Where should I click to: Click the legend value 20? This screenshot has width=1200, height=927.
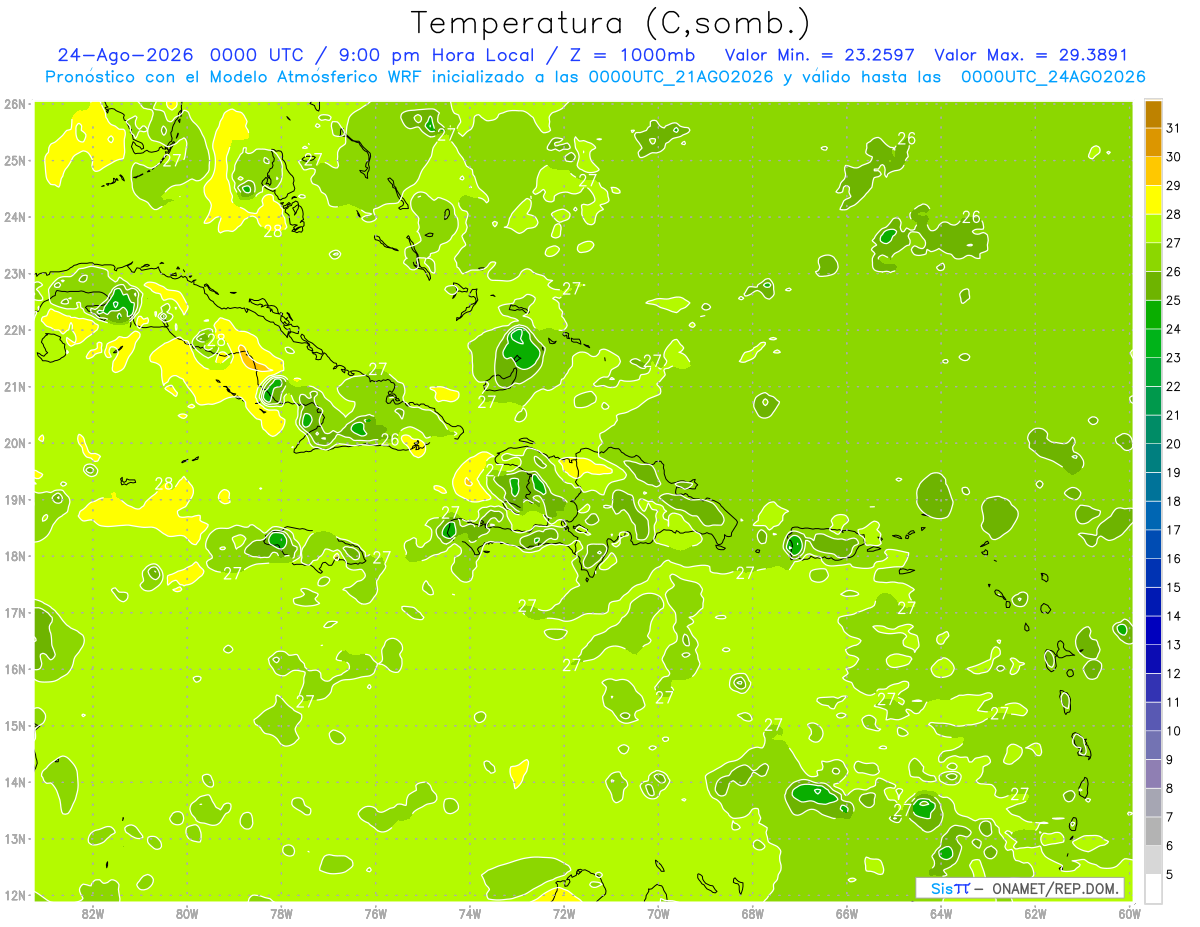tap(1174, 444)
